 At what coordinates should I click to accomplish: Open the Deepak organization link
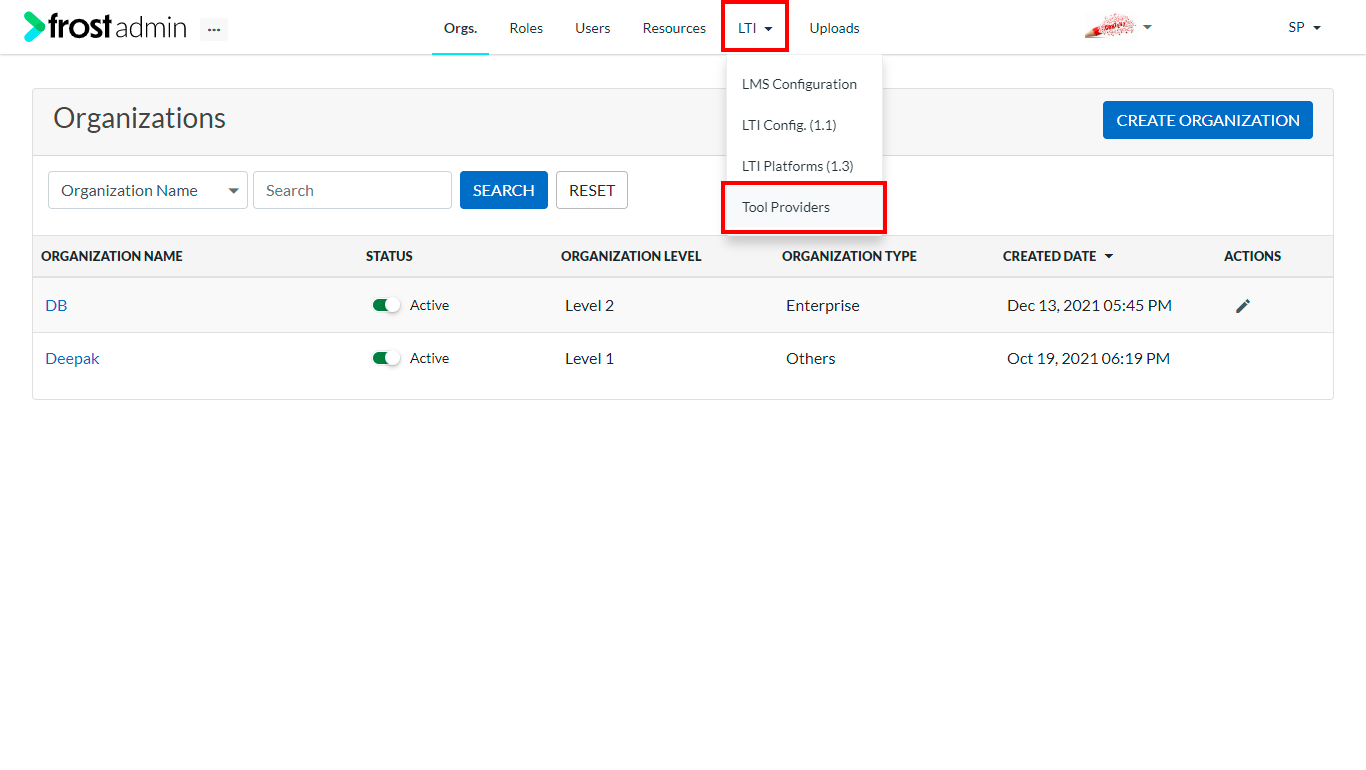pyautogui.click(x=72, y=358)
